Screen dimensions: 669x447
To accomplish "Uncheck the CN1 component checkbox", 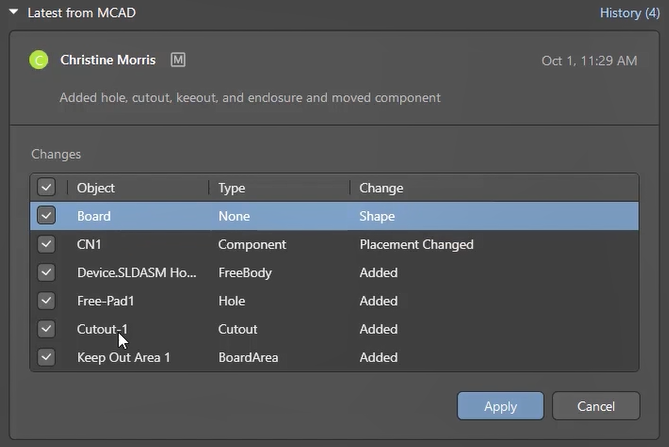I will (46, 244).
